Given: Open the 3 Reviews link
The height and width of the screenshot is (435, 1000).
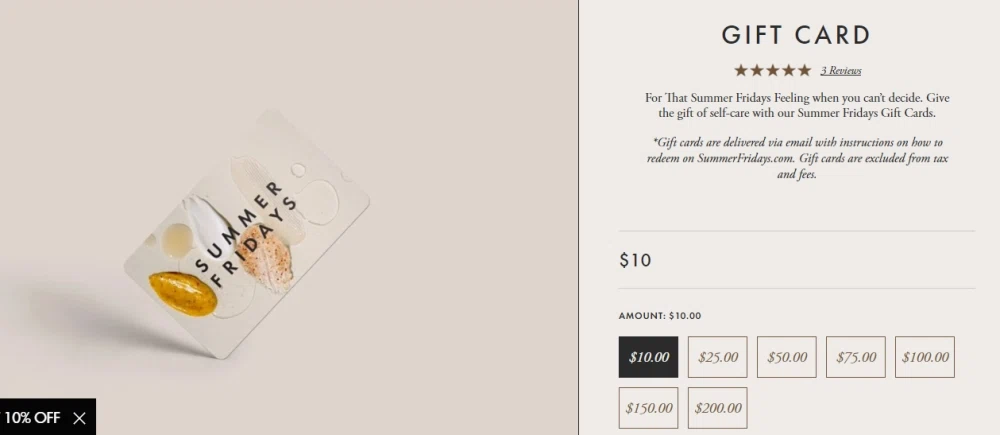Looking at the screenshot, I should pyautogui.click(x=841, y=71).
